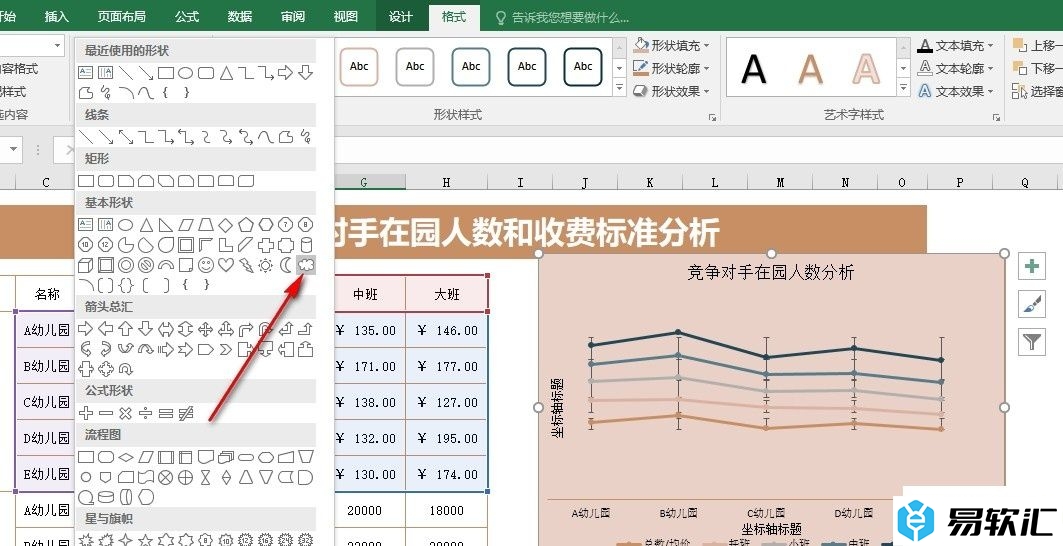This screenshot has width=1063, height=546.
Task: Choose the cylinder Can shape in Basic Shapes
Action: click(306, 244)
